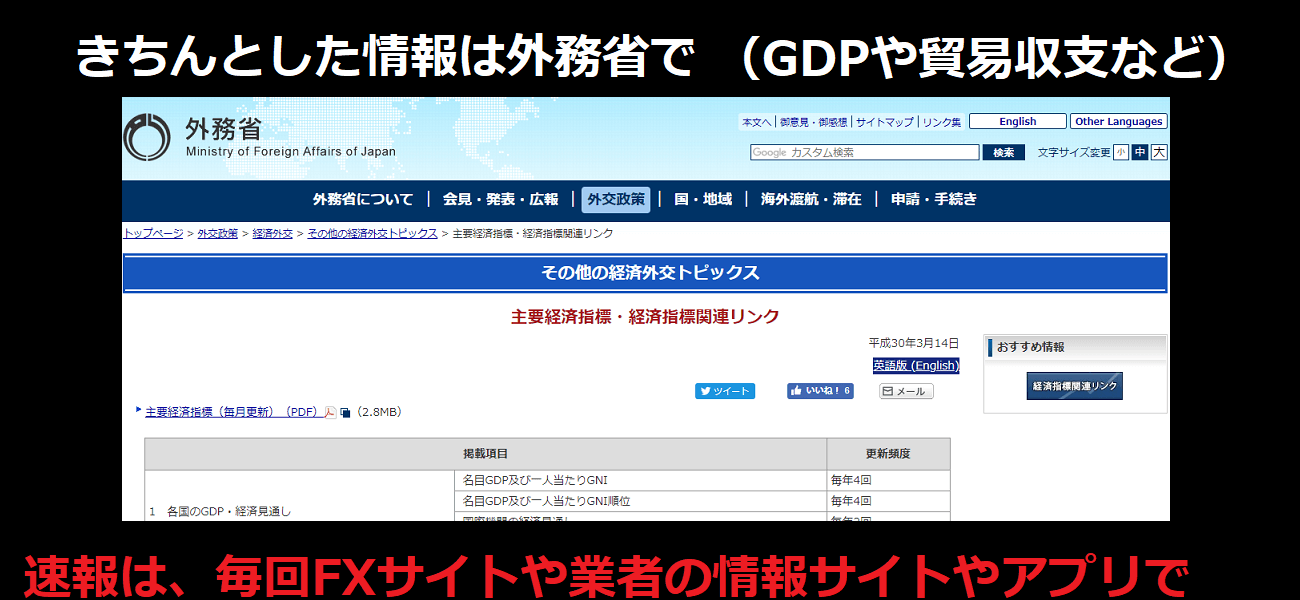This screenshot has height=600, width=1300.
Task: Click the メール envelope share button
Action: tap(905, 391)
